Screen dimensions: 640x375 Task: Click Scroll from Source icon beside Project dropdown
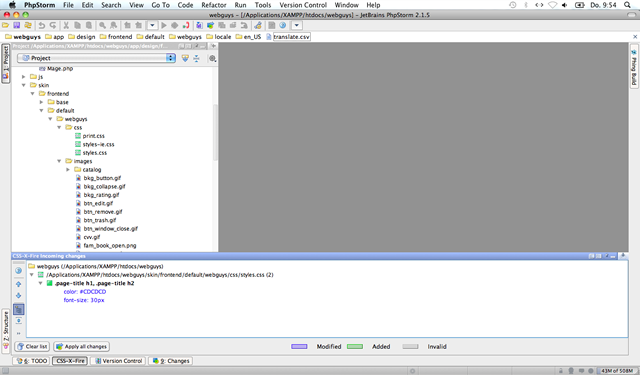point(185,58)
